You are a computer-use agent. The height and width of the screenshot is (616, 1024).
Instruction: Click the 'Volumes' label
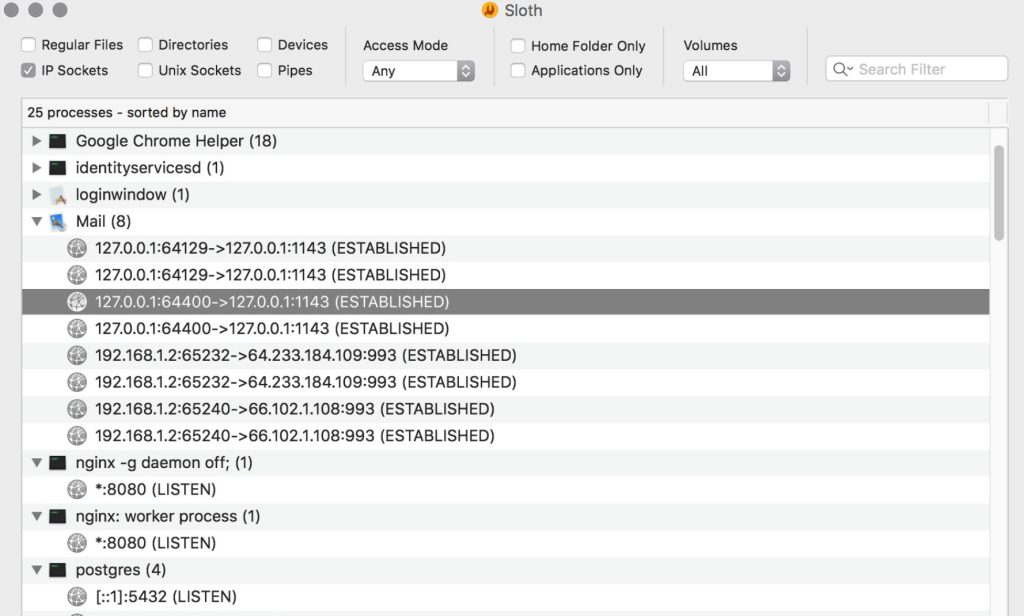pyautogui.click(x=711, y=46)
